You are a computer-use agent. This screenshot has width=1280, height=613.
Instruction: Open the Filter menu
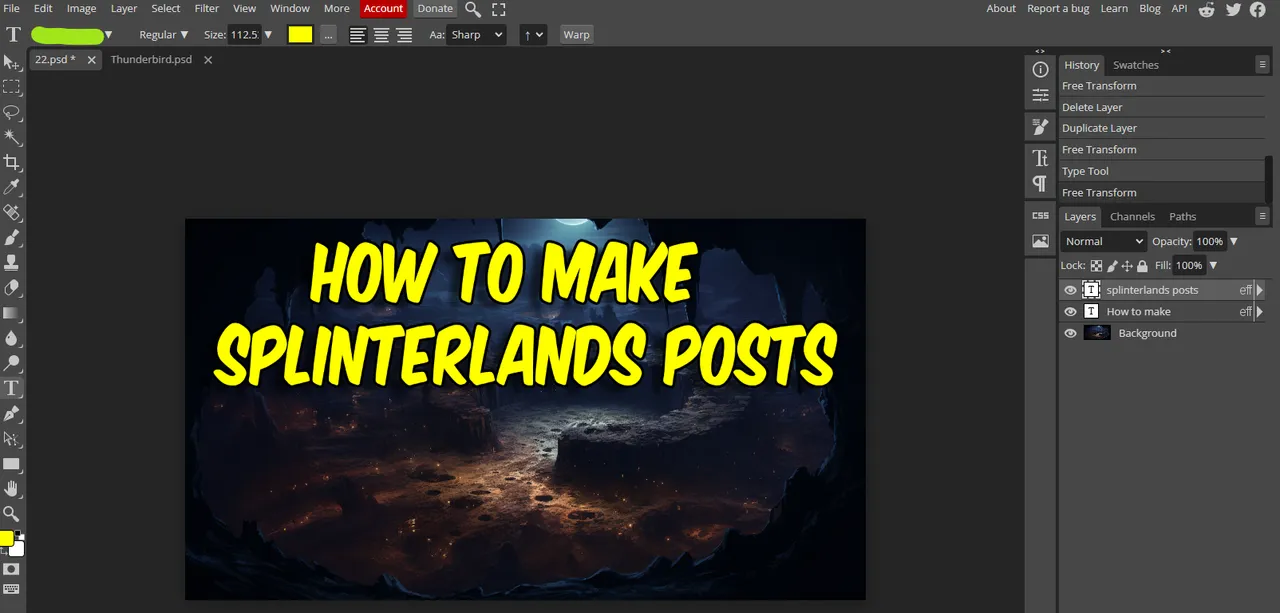207,9
